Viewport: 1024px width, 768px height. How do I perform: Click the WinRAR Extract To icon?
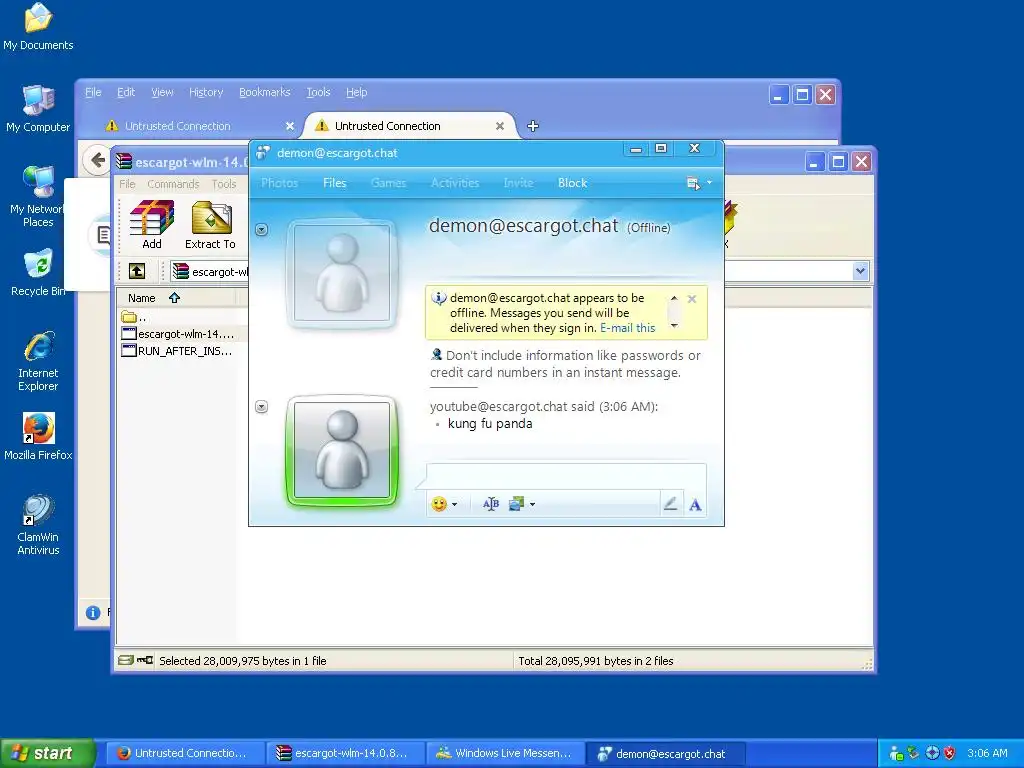[x=210, y=225]
